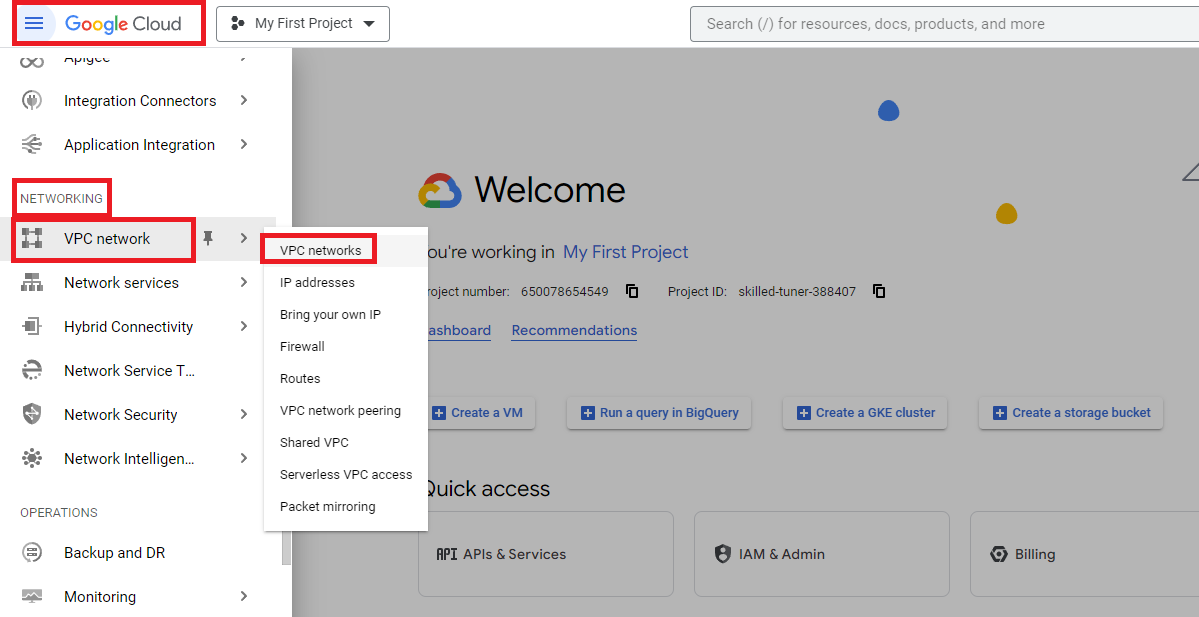Click the Network services icon
Image resolution: width=1199 pixels, height=617 pixels.
(x=31, y=283)
